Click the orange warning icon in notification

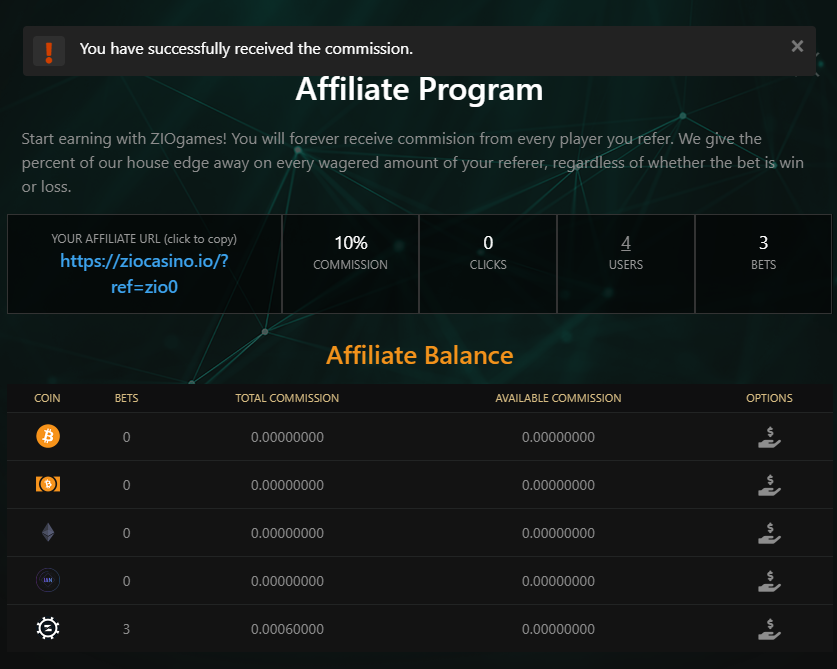pos(49,50)
